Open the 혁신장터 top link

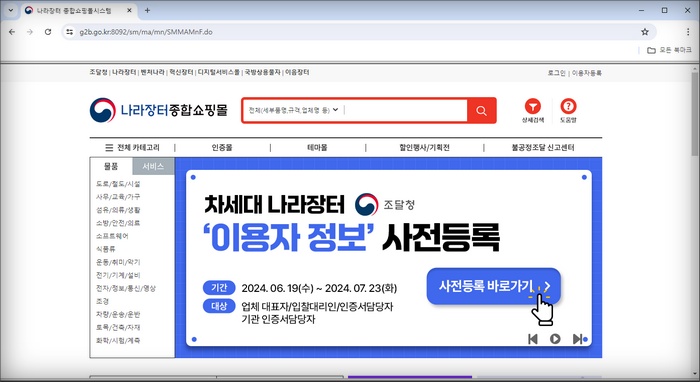tap(181, 72)
